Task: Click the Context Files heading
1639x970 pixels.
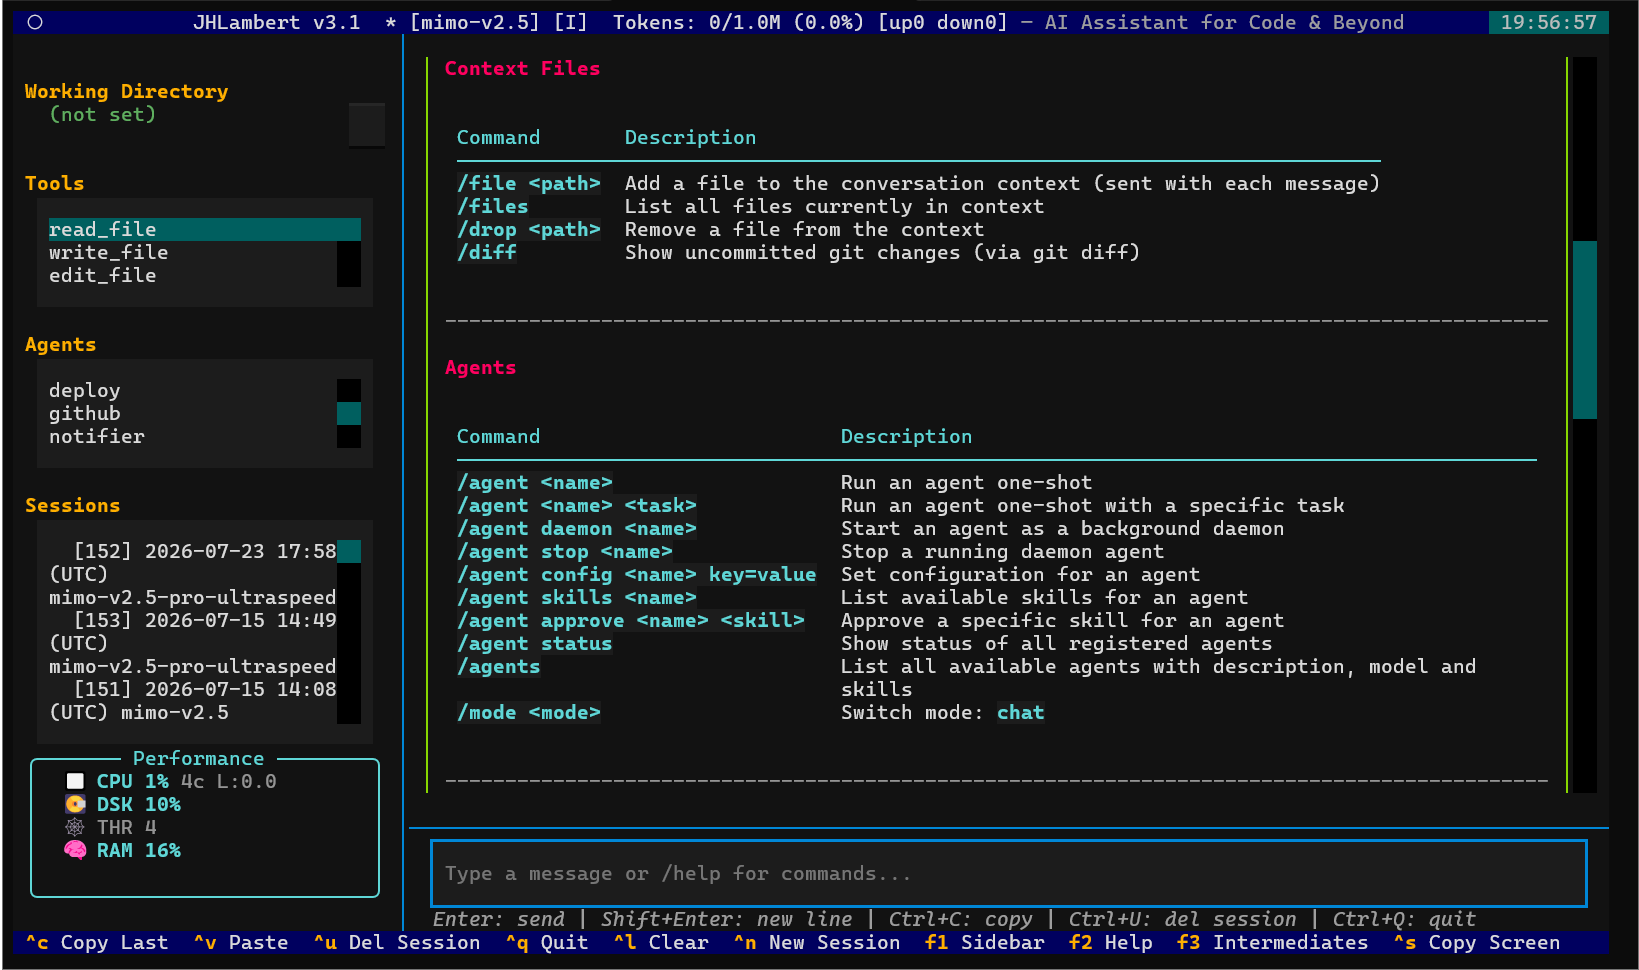Action: (523, 68)
